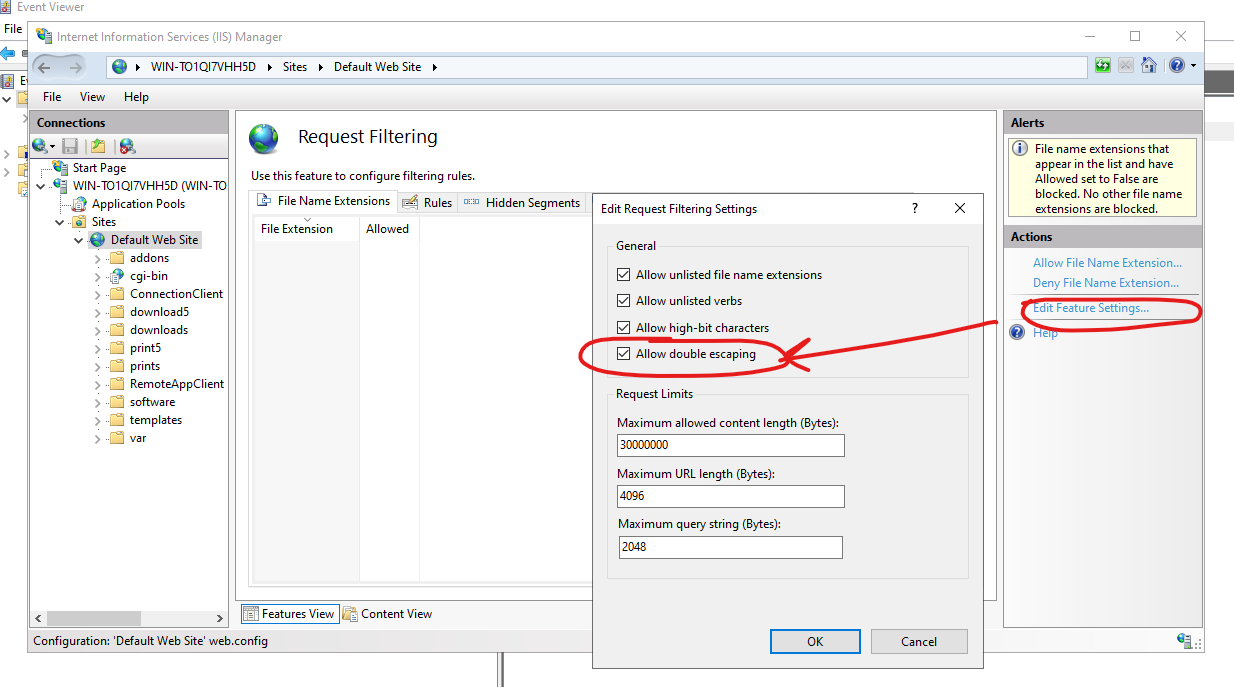Toggle Allow high-bit characters checkbox
Image resolution: width=1234 pixels, height=687 pixels.
pos(624,328)
